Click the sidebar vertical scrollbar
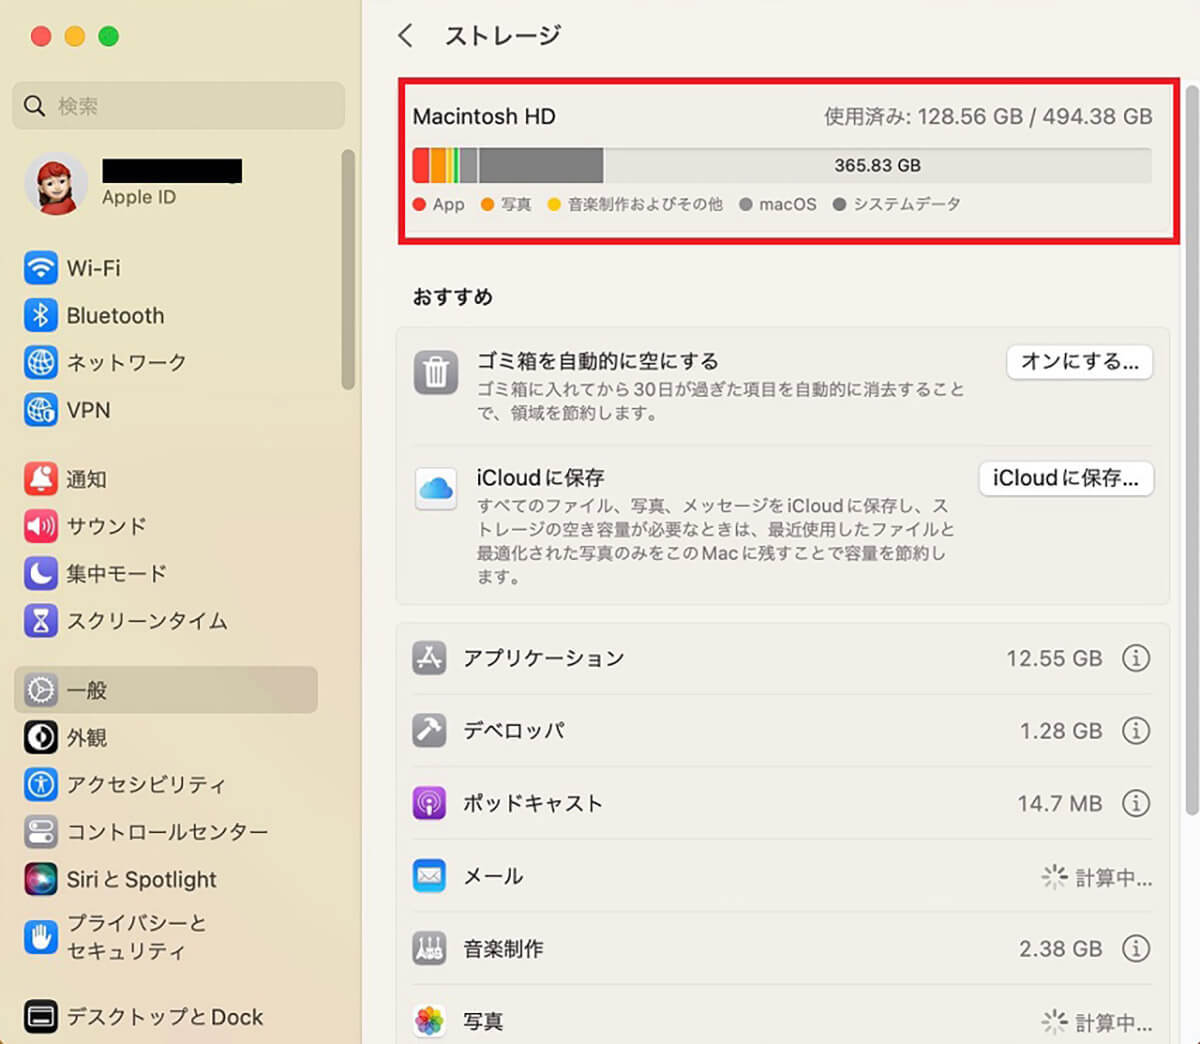The image size is (1200, 1044). click(x=347, y=270)
